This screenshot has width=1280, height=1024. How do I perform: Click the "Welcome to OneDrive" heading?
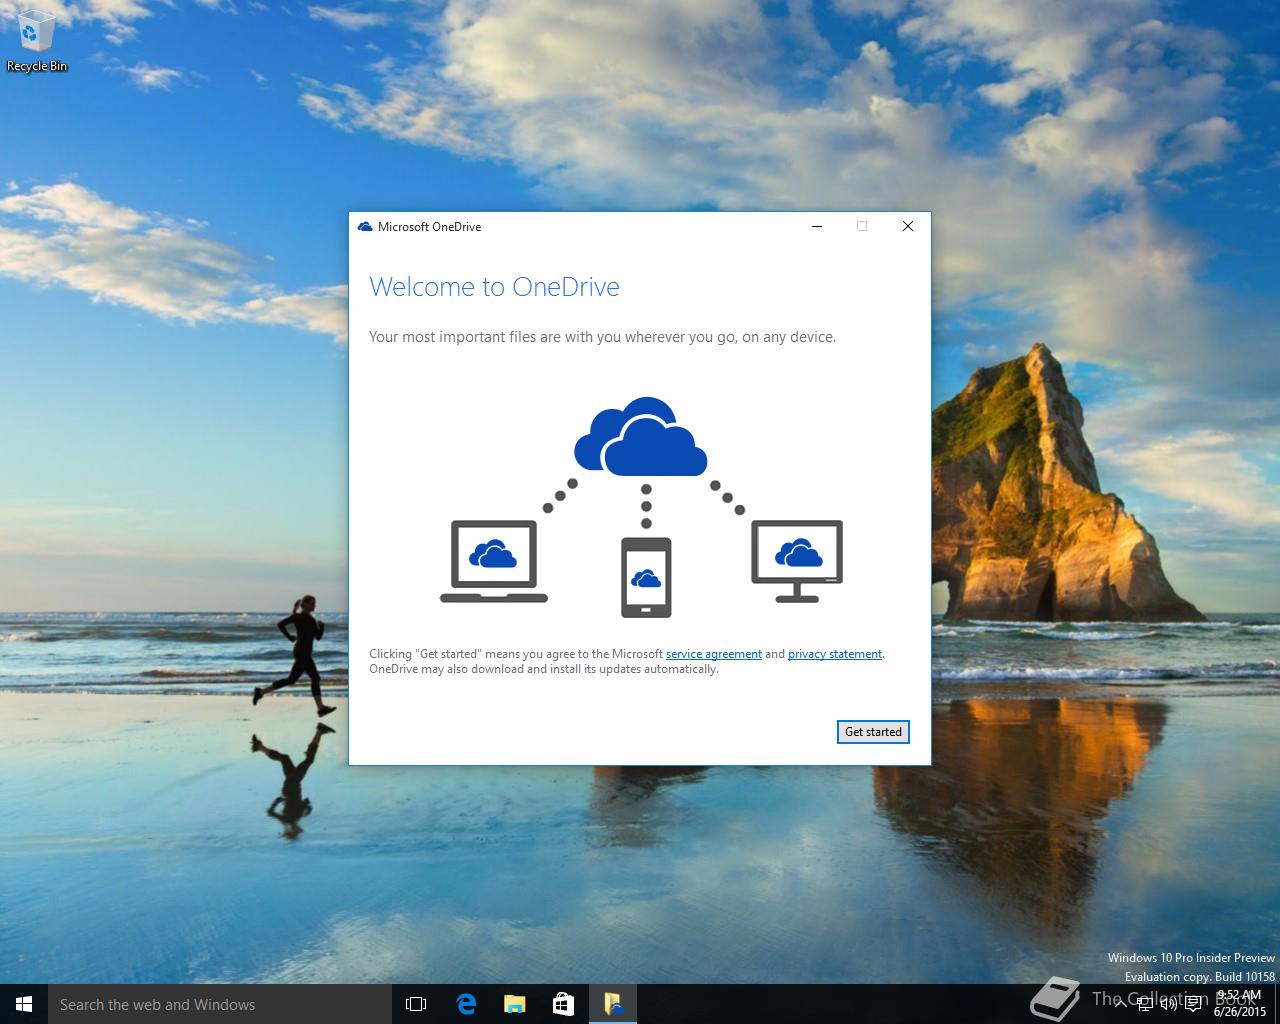pyautogui.click(x=494, y=287)
